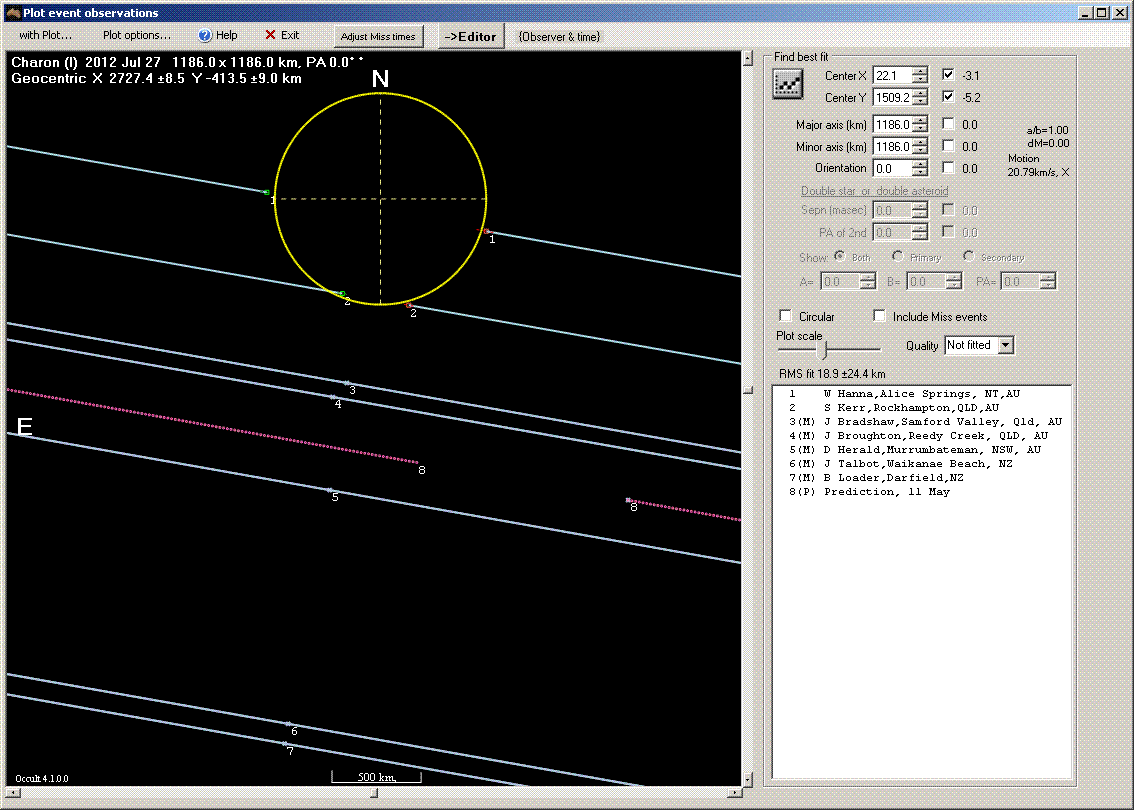1134x810 pixels.
Task: Click the PA of 2nd spinner arrows
Action: click(919, 232)
